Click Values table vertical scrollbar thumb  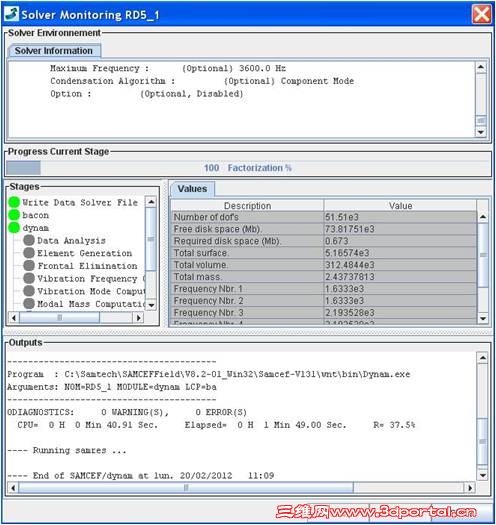[483, 255]
